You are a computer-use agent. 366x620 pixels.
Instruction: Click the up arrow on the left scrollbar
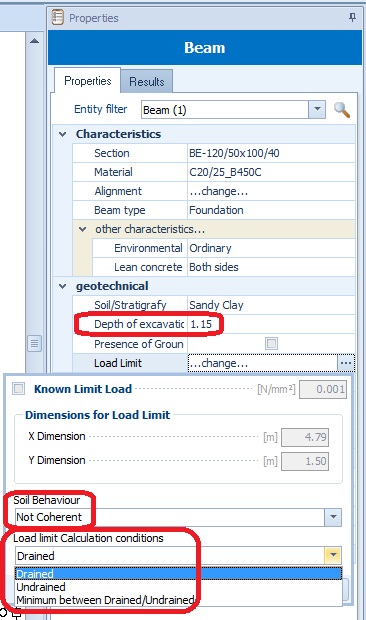(x=34, y=40)
